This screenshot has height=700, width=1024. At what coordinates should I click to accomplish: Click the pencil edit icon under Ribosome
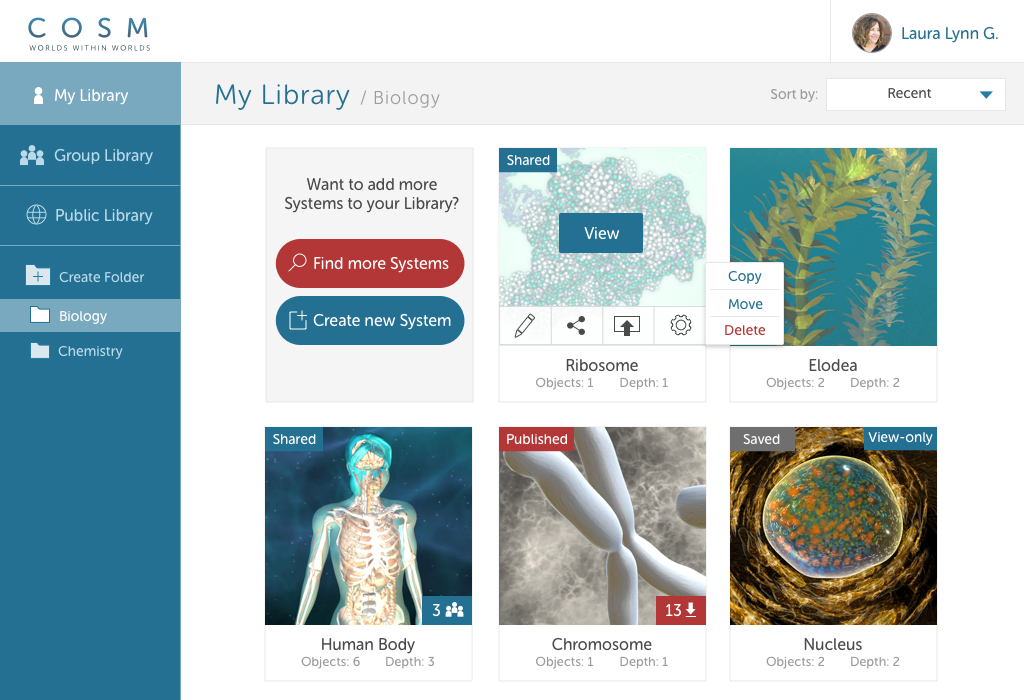tap(524, 326)
